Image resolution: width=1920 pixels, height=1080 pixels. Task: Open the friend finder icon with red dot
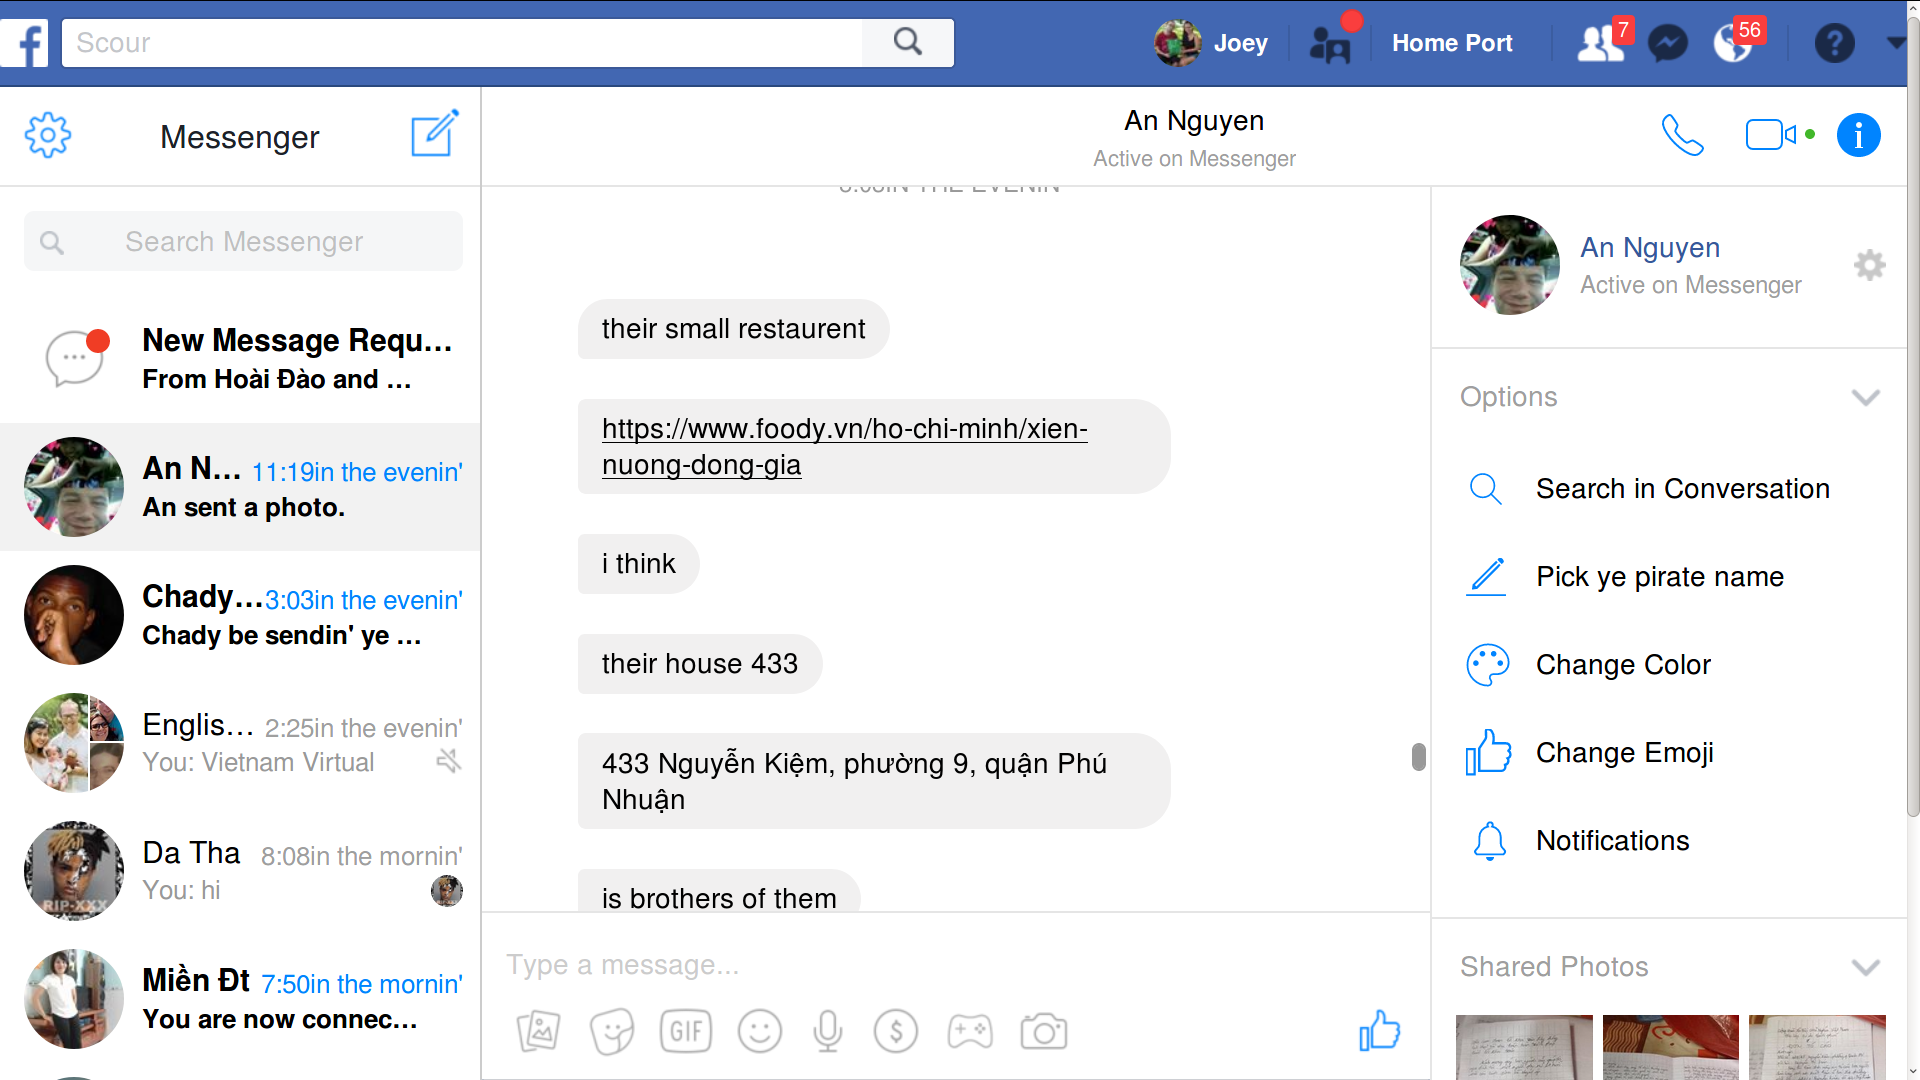pyautogui.click(x=1332, y=43)
